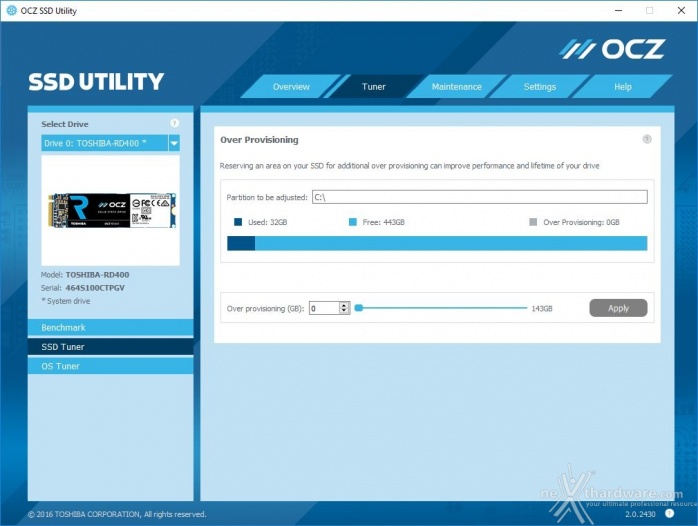The width and height of the screenshot is (698, 526).
Task: Click the disk usage bar
Action: (437, 243)
